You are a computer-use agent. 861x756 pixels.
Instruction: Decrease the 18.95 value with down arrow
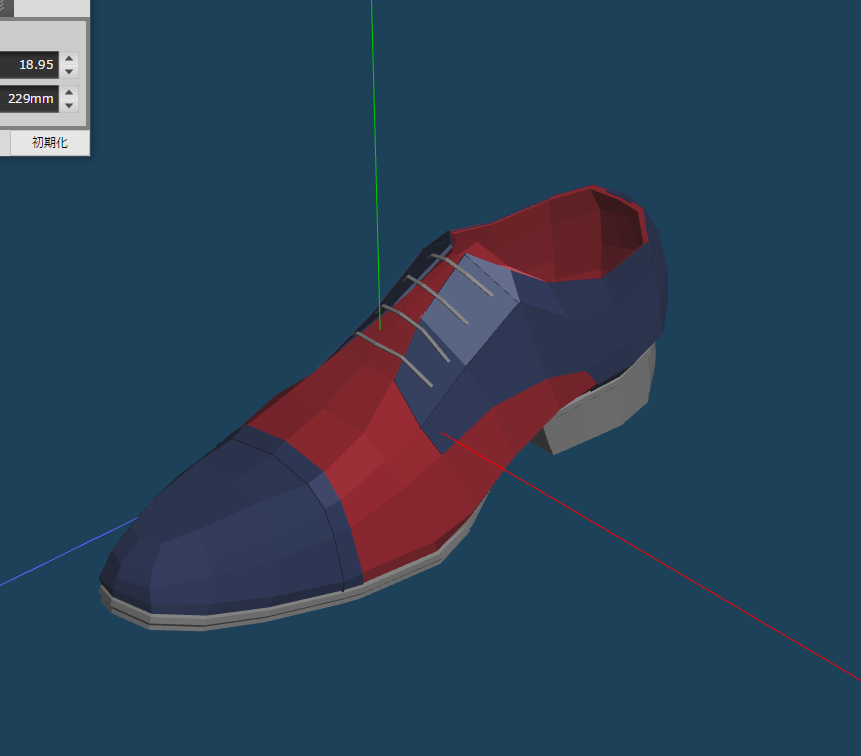[x=69, y=71]
